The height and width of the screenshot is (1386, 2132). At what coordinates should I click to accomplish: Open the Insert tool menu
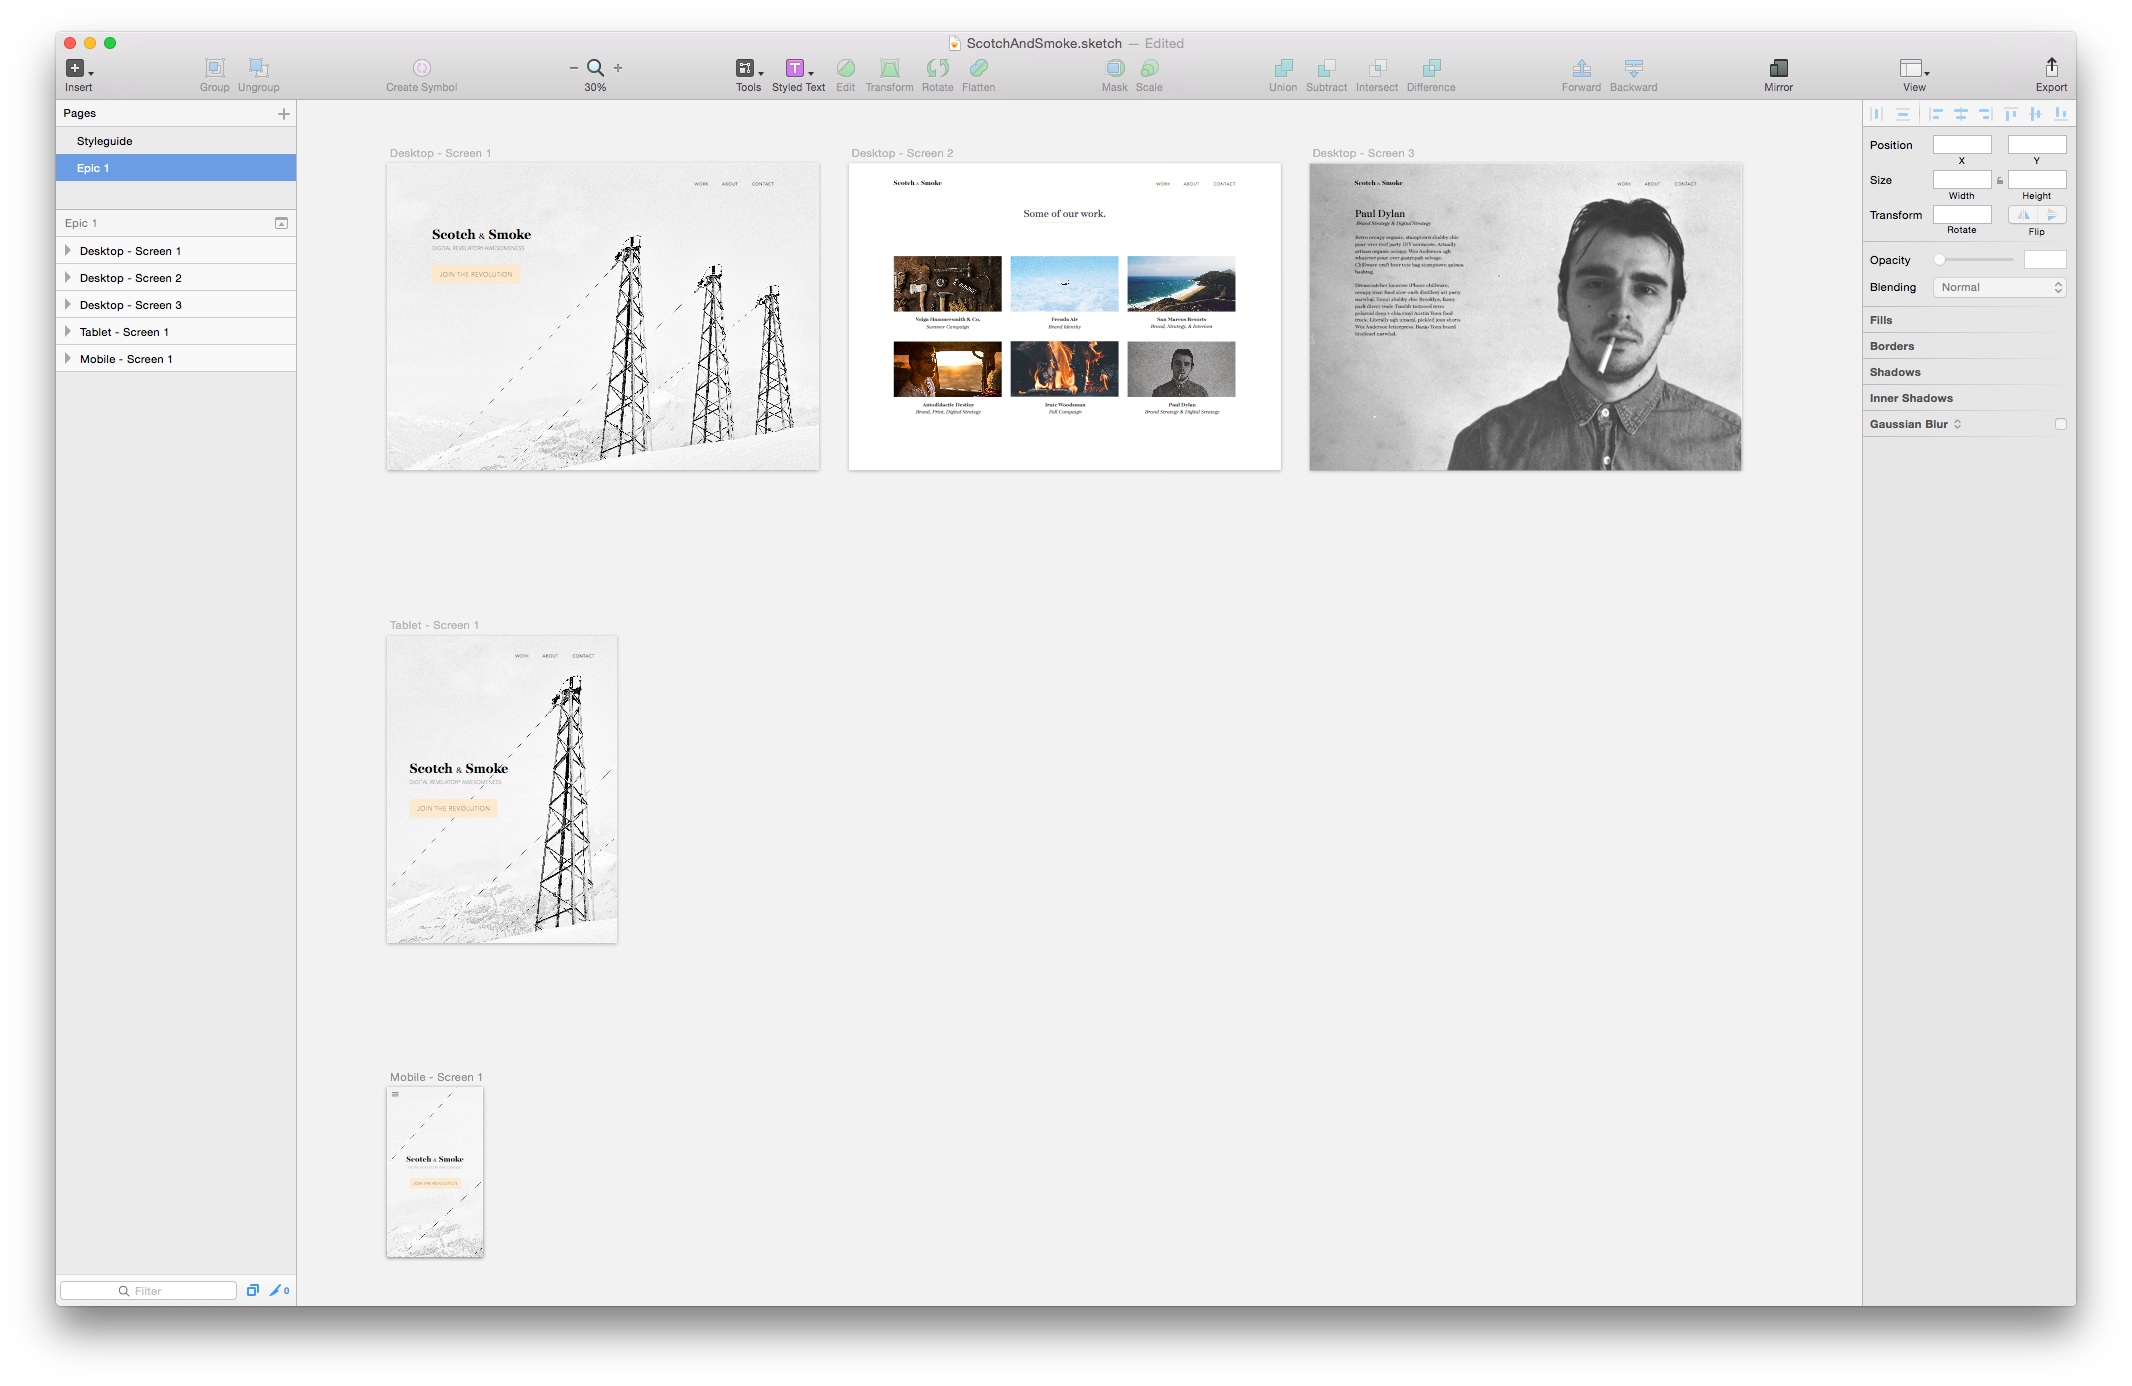click(77, 68)
